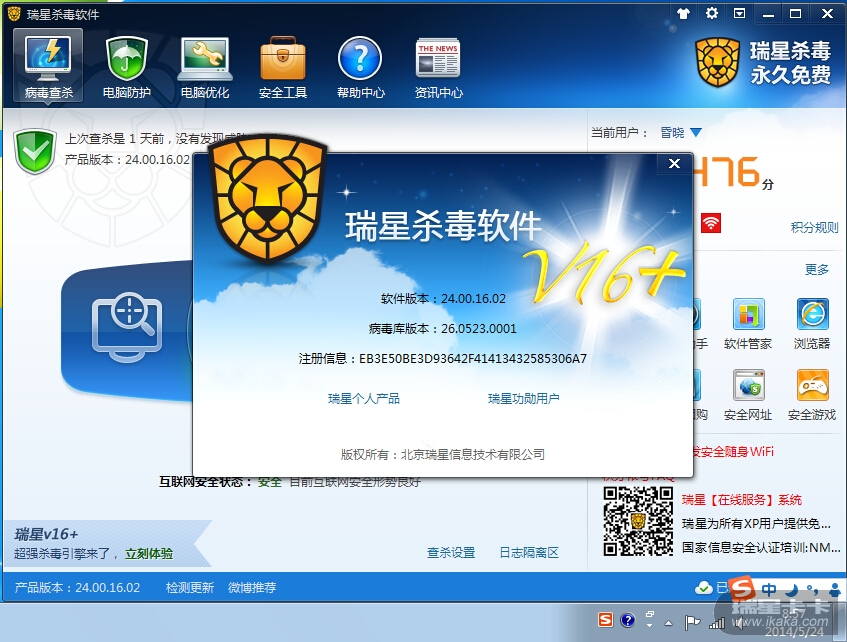The image size is (847, 642).
Task: Close the V16+ about dialog
Action: 674,164
